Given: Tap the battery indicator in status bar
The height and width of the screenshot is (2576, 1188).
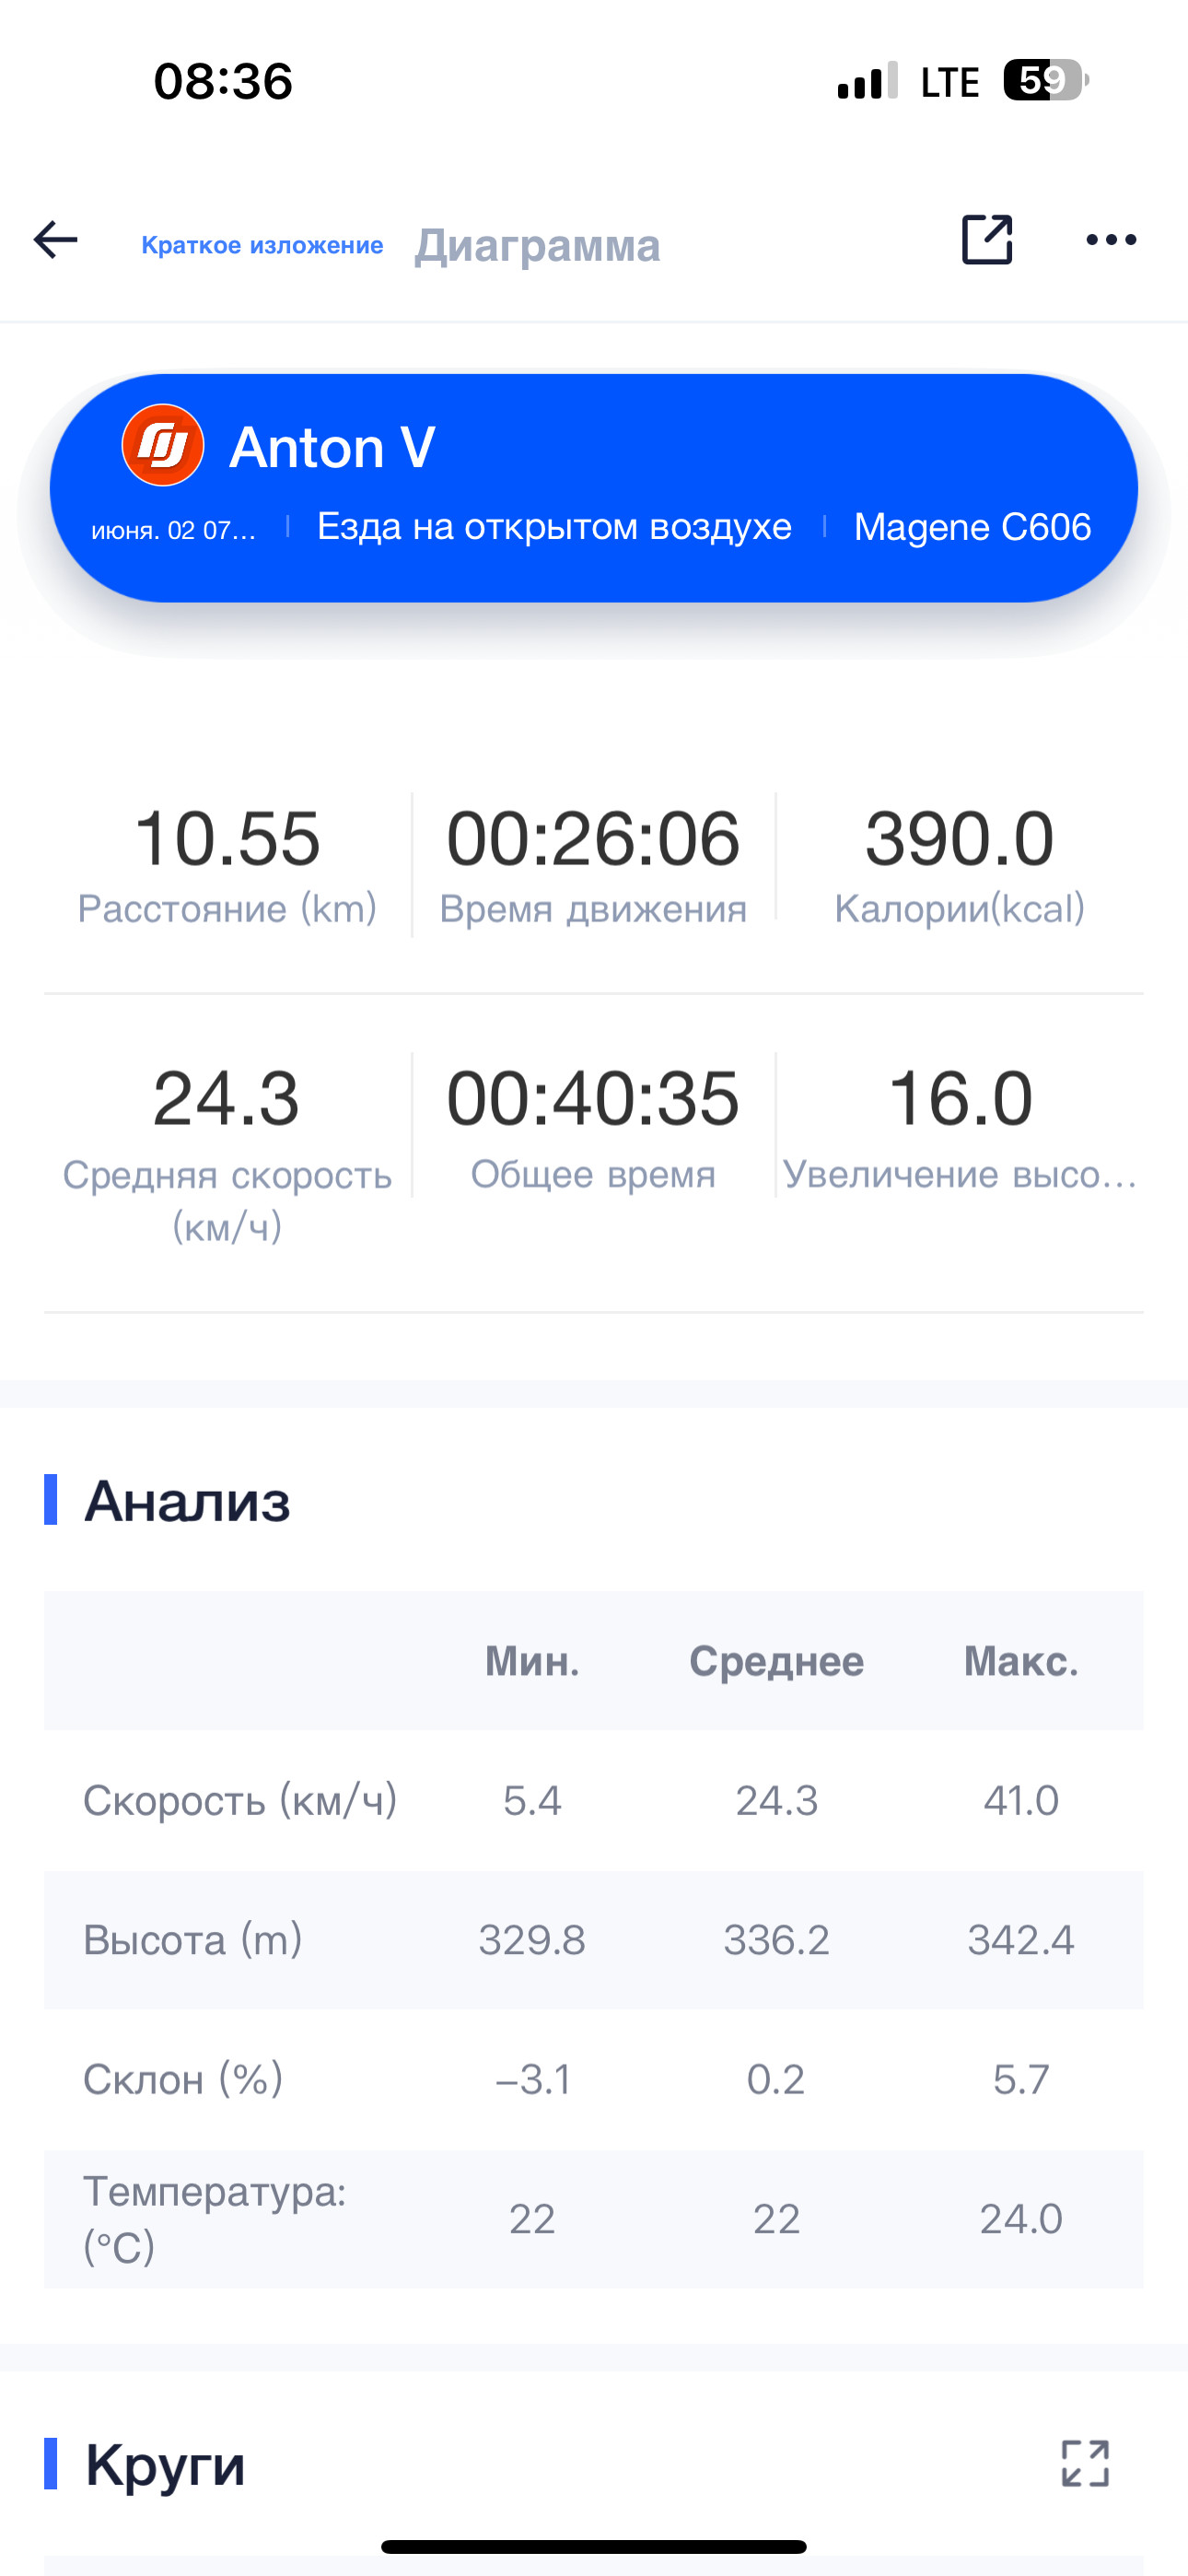Looking at the screenshot, I should click(x=1046, y=80).
